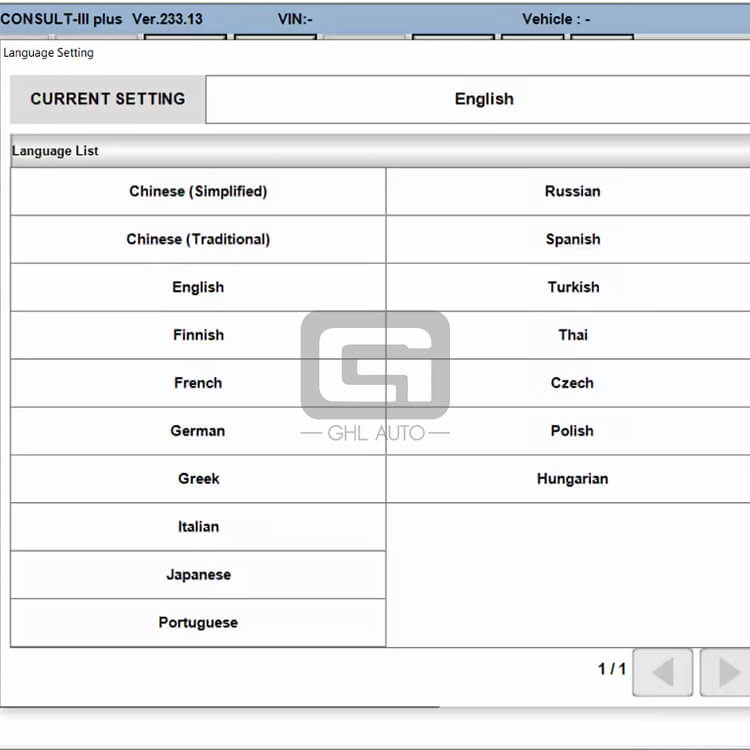Select Greek language

(198, 479)
